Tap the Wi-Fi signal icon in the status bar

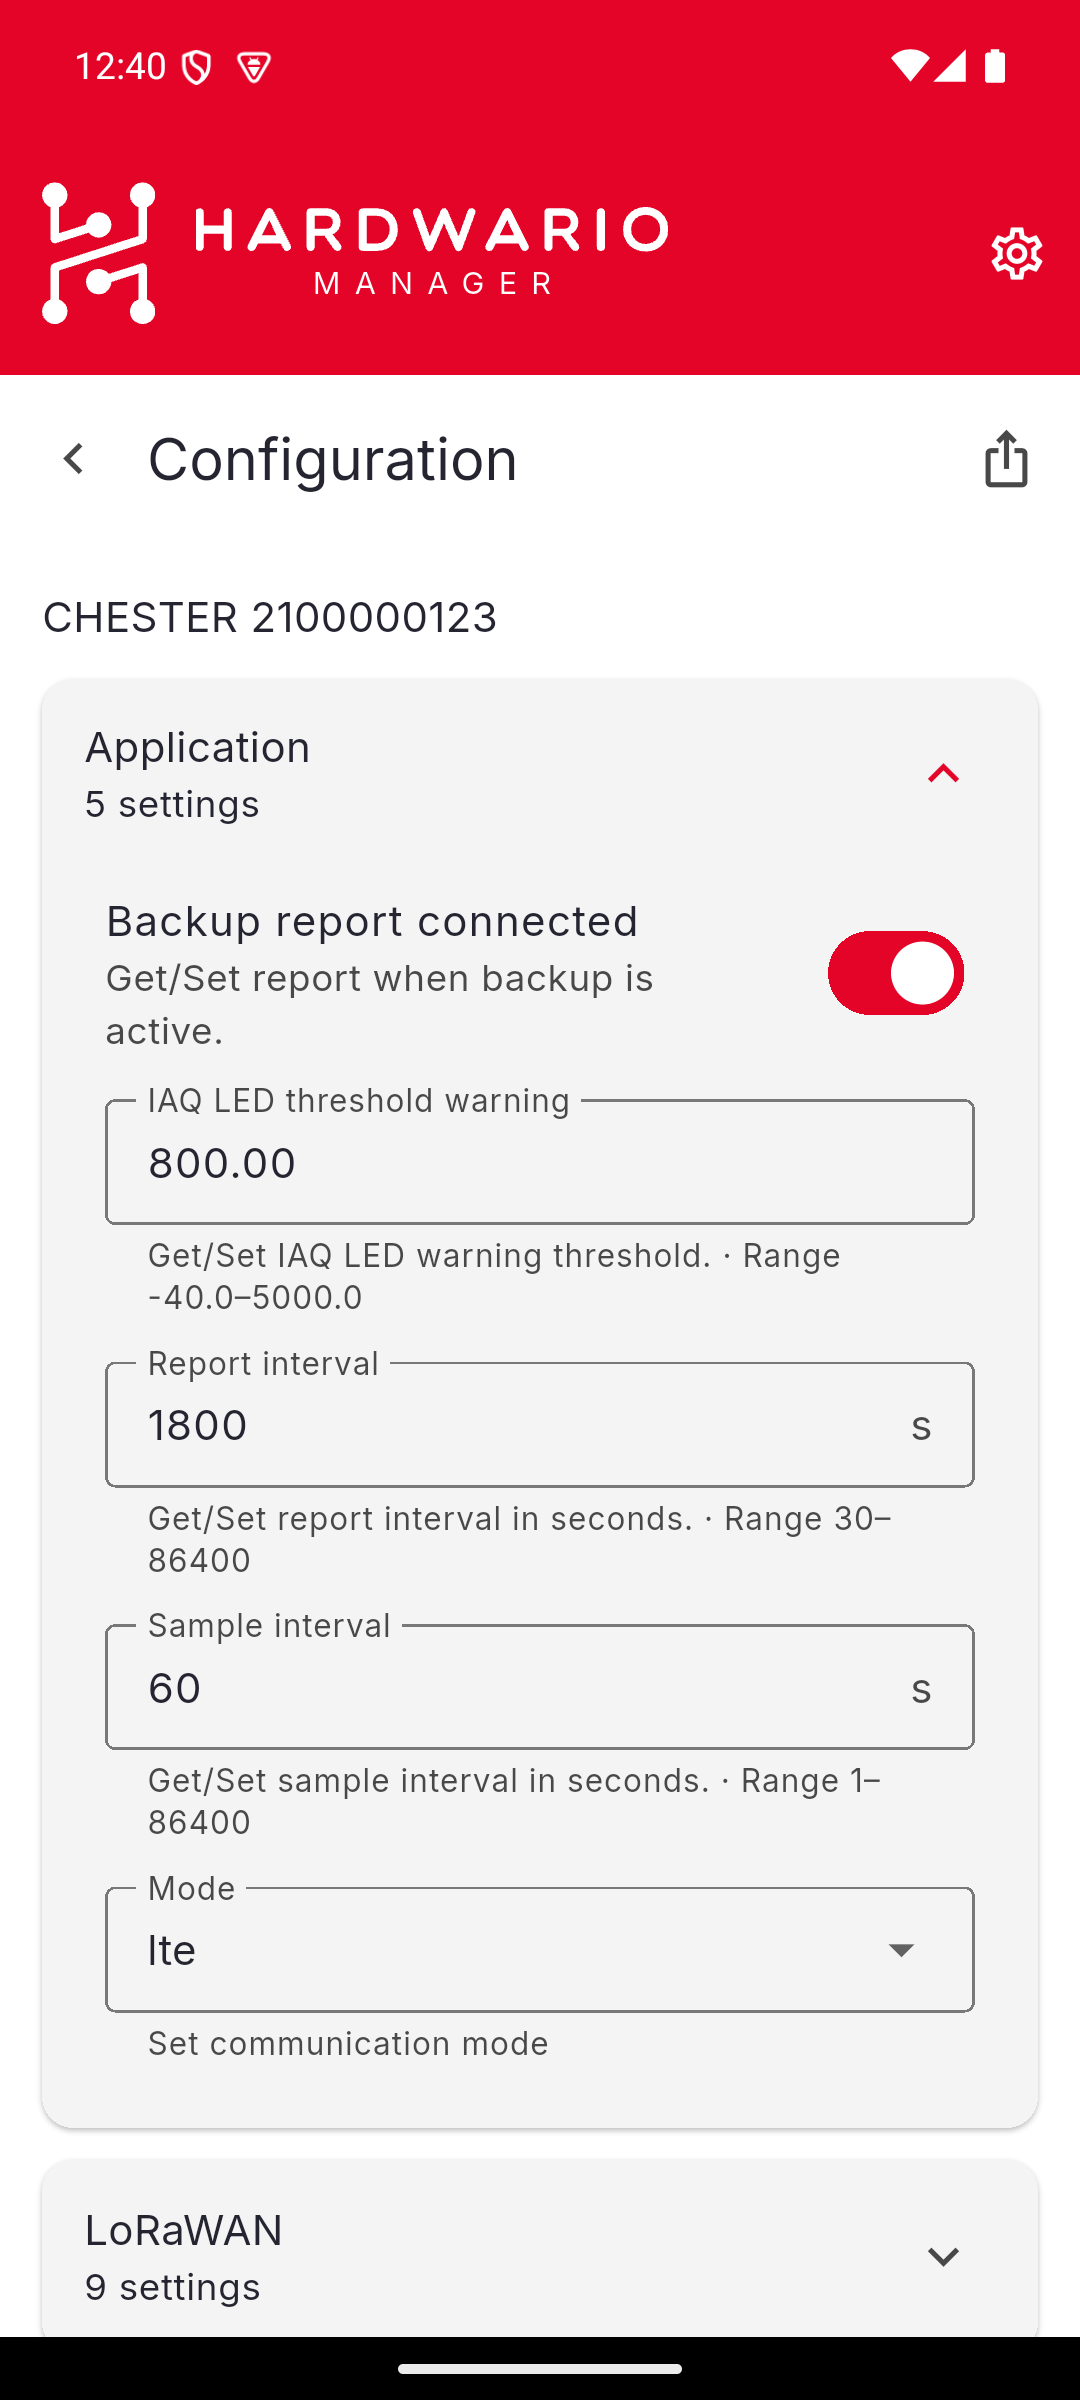click(909, 66)
